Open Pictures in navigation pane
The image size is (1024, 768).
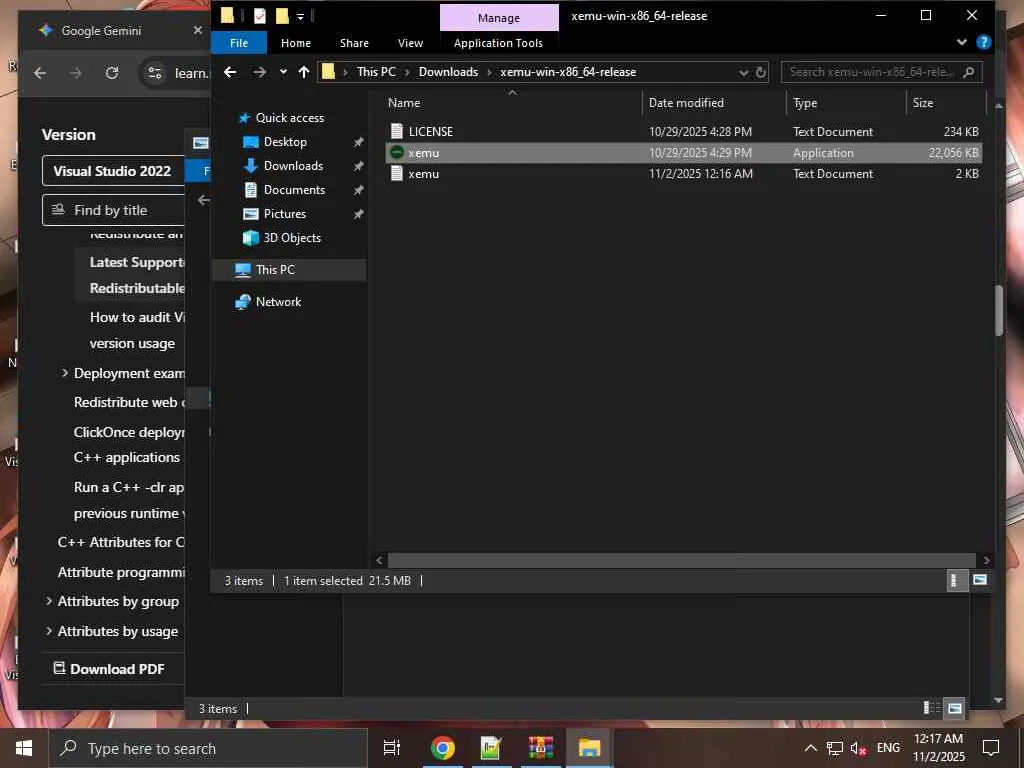[x=285, y=214]
